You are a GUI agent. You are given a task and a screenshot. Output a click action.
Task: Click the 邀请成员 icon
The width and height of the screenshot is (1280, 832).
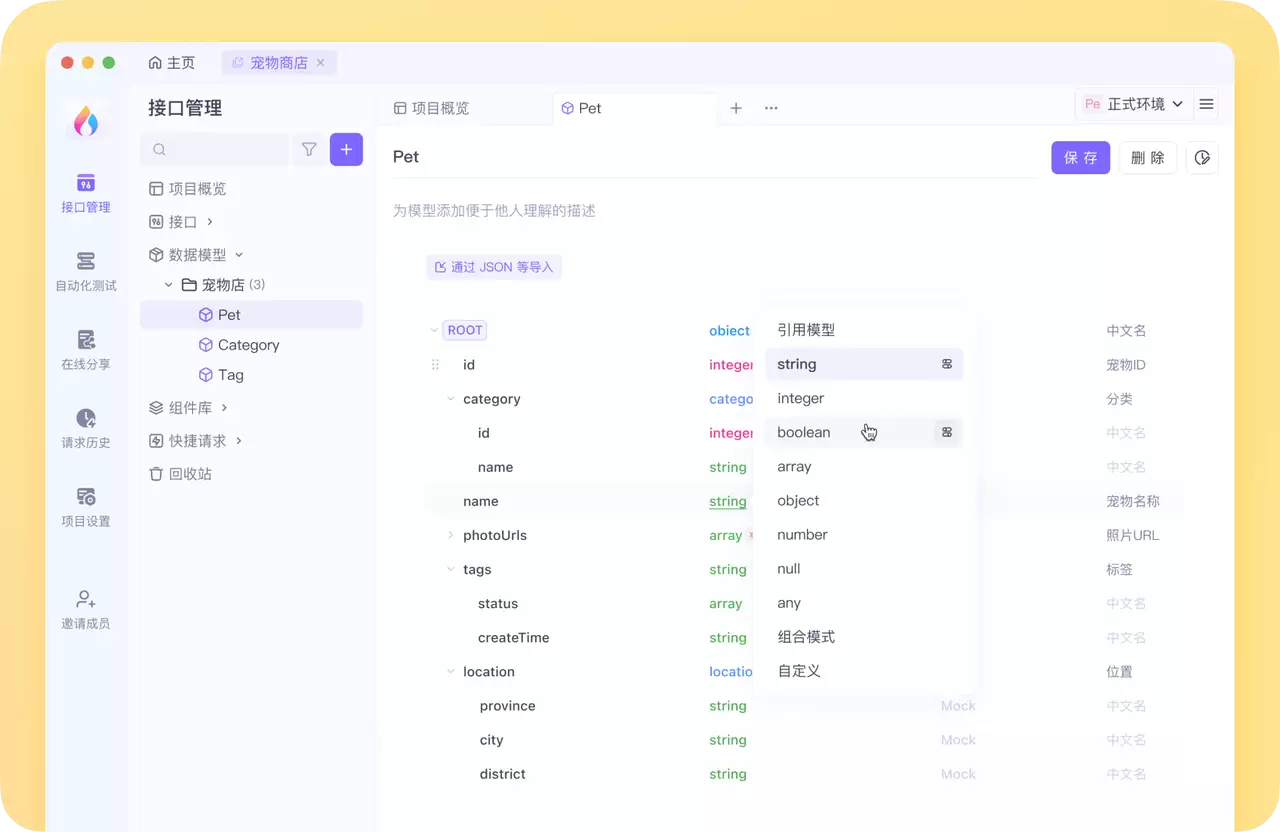pyautogui.click(x=86, y=599)
